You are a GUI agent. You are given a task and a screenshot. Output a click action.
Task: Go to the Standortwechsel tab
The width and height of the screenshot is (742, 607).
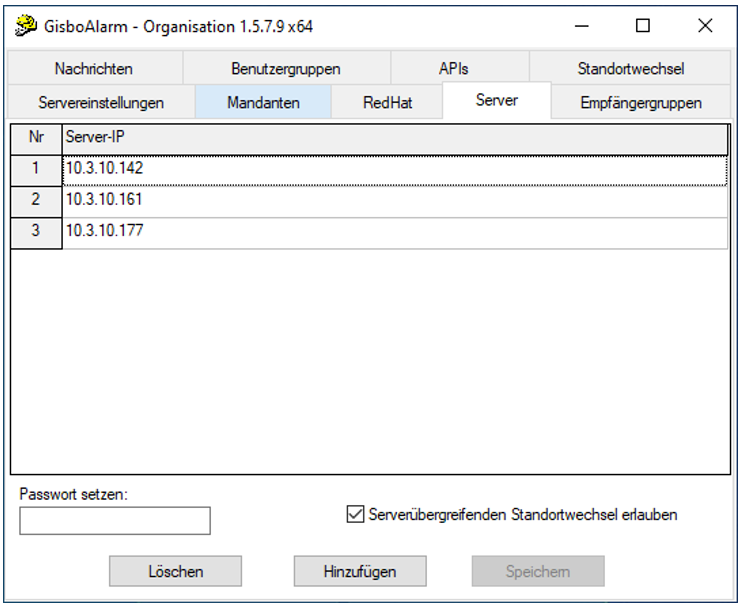click(630, 69)
